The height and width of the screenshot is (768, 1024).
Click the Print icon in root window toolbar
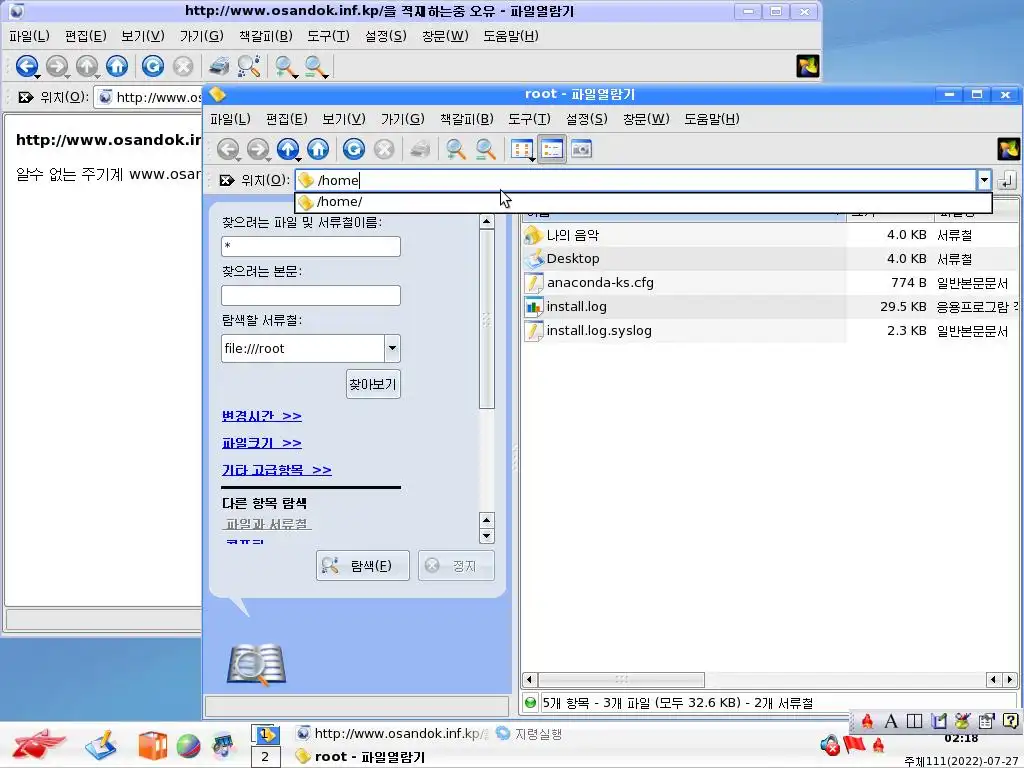[x=420, y=150]
